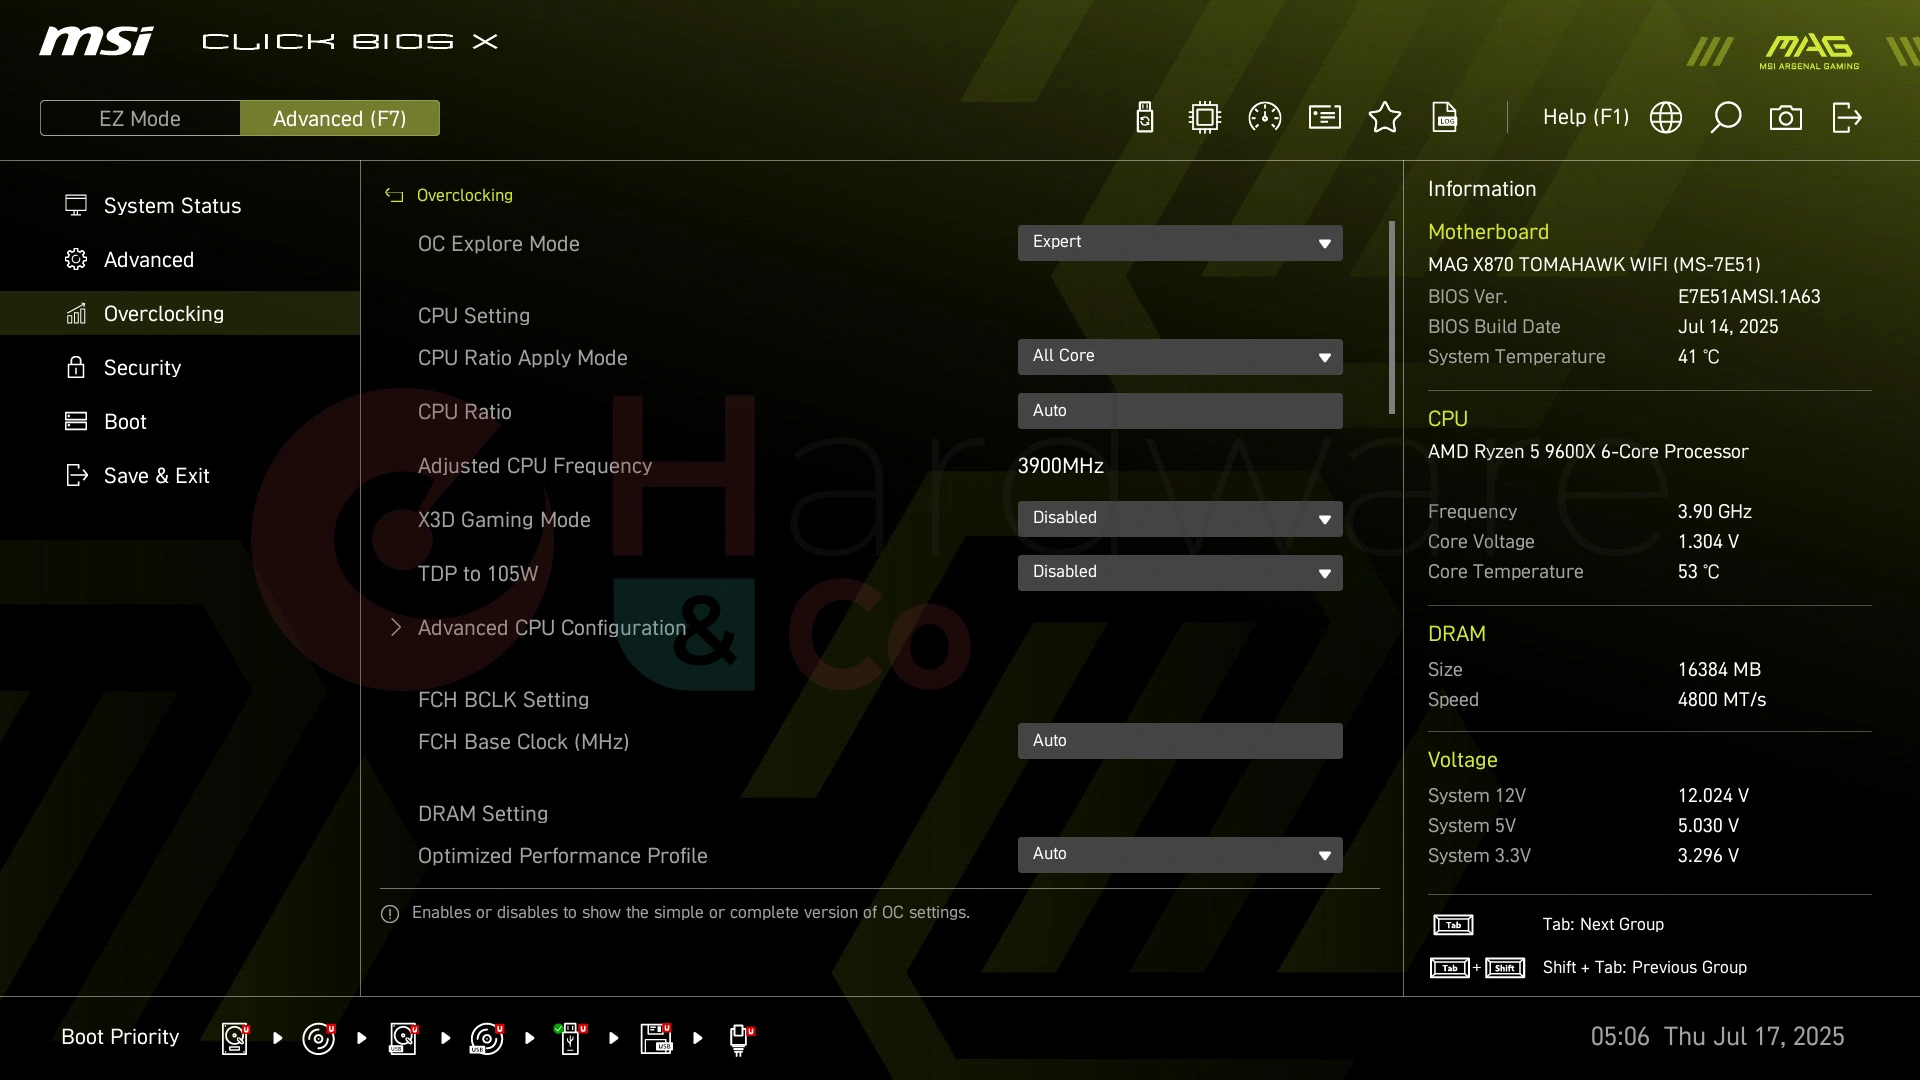Take a screenshot with the camera icon
The width and height of the screenshot is (1920, 1080).
tap(1786, 118)
